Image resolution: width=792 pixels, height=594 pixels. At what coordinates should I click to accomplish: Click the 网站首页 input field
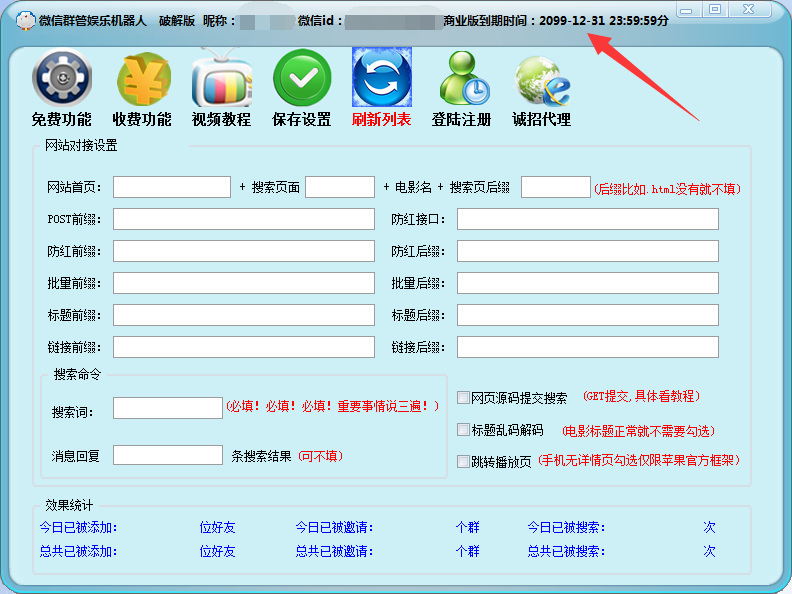(172, 187)
